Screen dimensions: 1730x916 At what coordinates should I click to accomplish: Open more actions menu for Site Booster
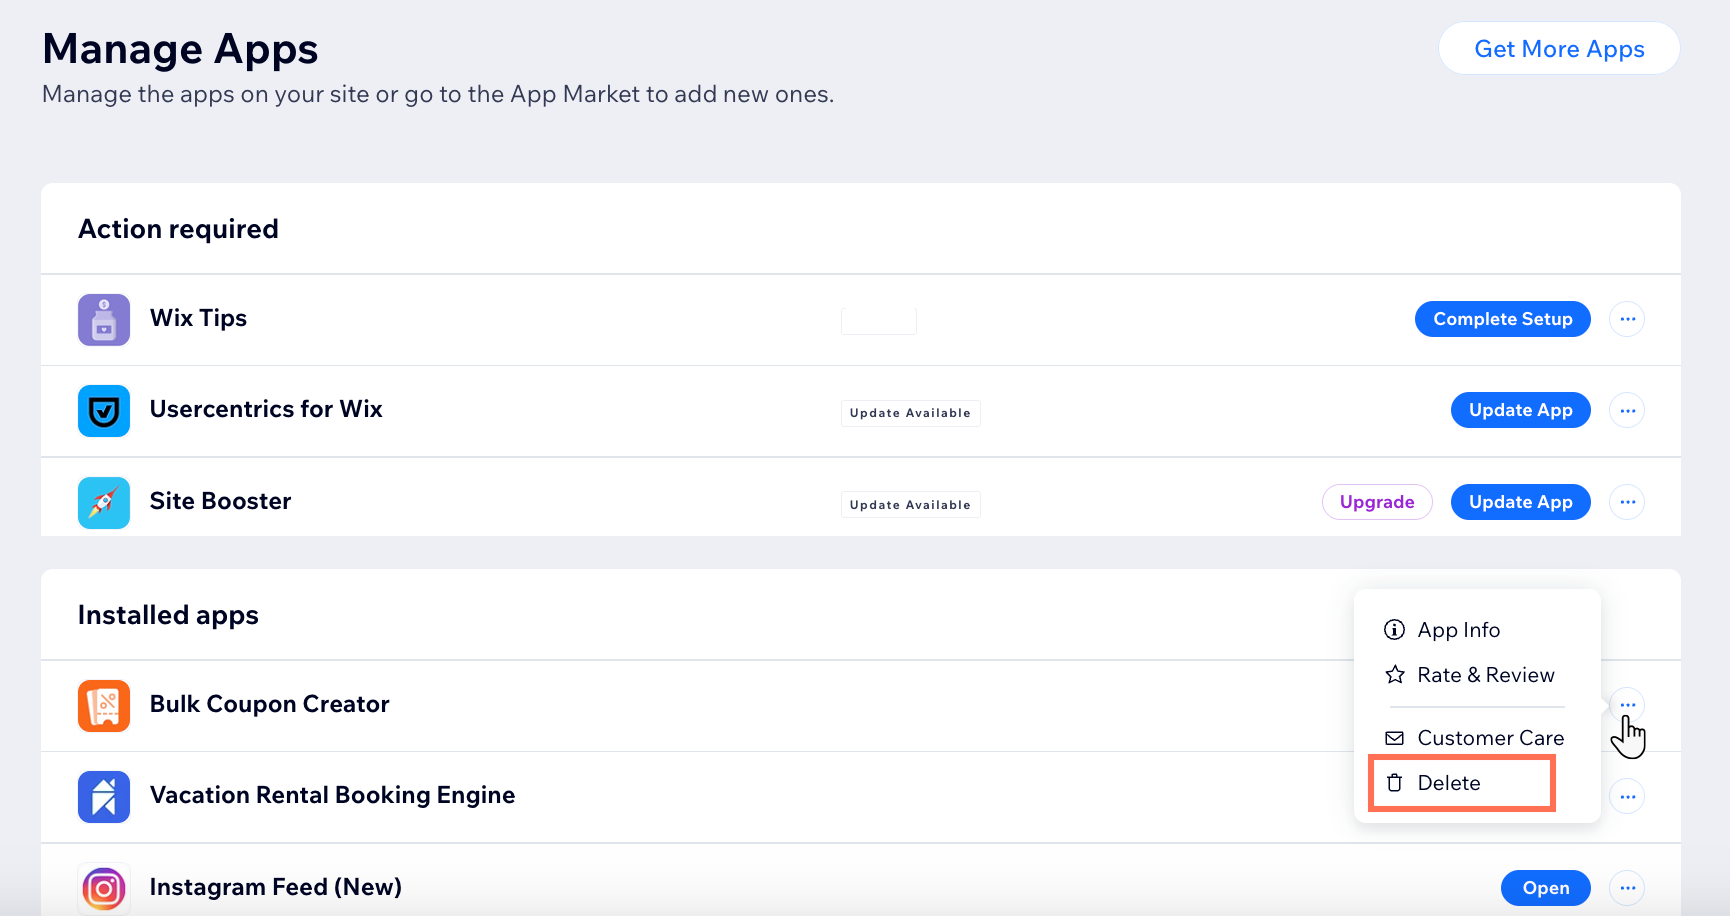click(x=1627, y=502)
